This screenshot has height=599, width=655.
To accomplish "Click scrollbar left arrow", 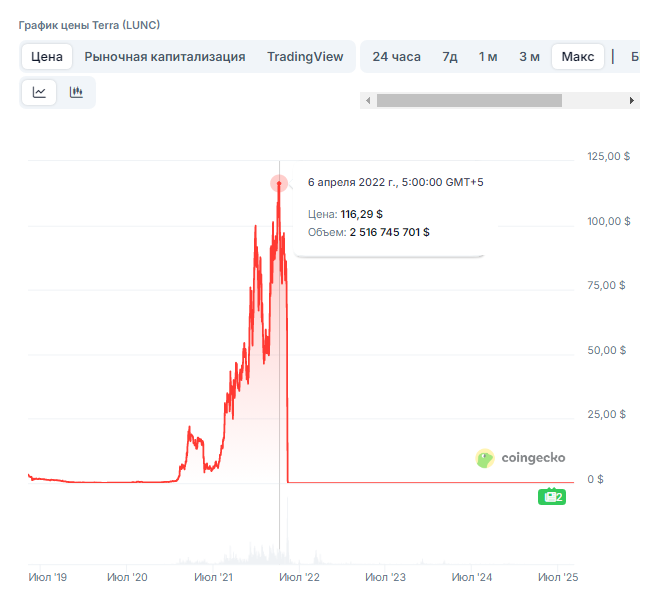I will coord(368,101).
